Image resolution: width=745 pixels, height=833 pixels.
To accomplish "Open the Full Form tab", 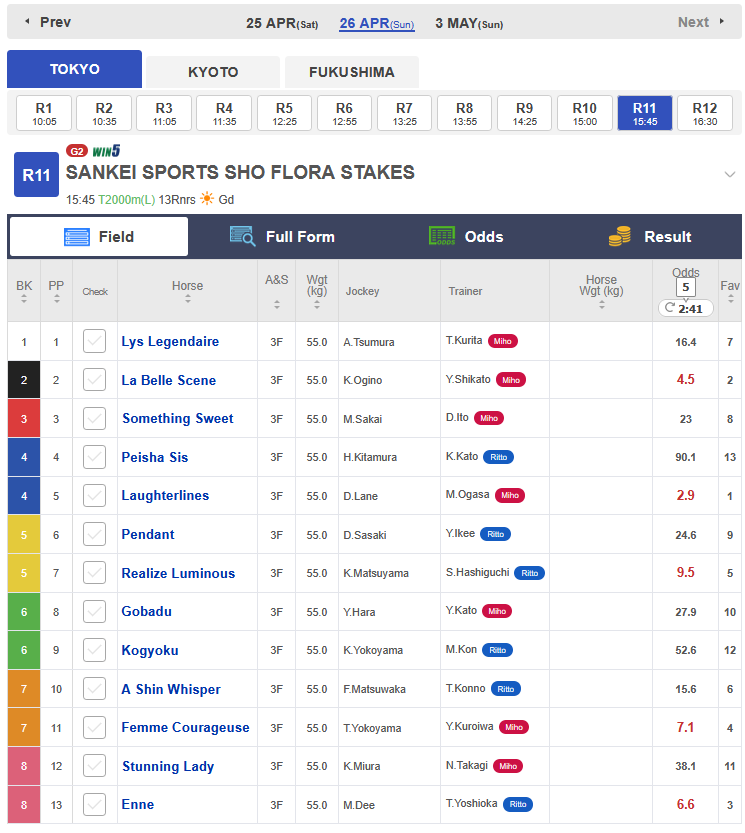I will 282,237.
